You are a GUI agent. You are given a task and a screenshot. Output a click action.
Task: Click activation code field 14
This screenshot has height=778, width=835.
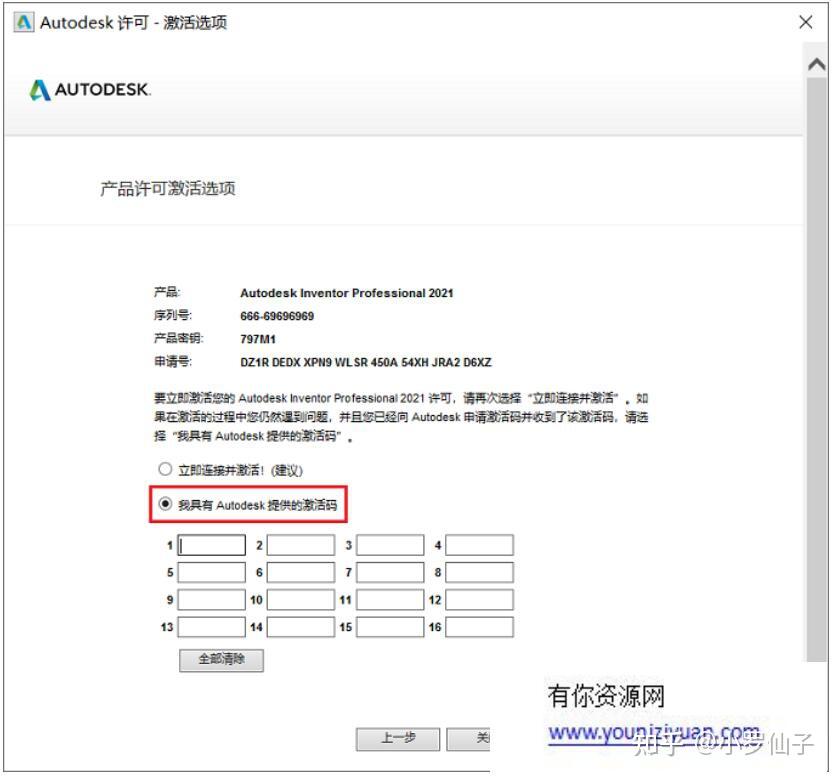click(x=301, y=628)
